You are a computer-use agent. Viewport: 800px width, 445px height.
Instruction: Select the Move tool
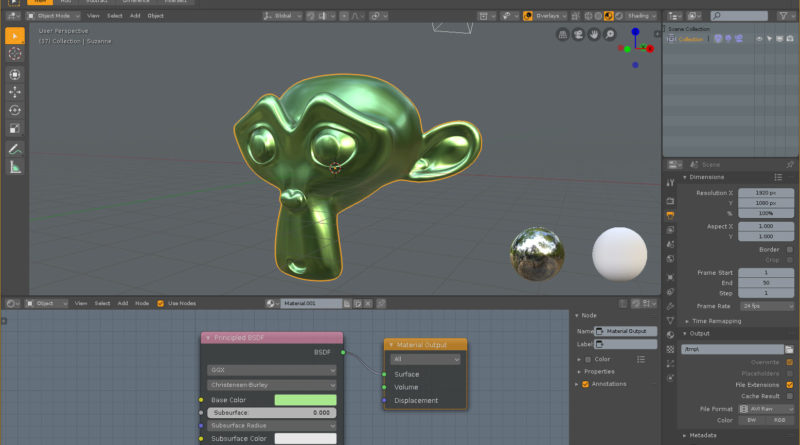tap(15, 92)
